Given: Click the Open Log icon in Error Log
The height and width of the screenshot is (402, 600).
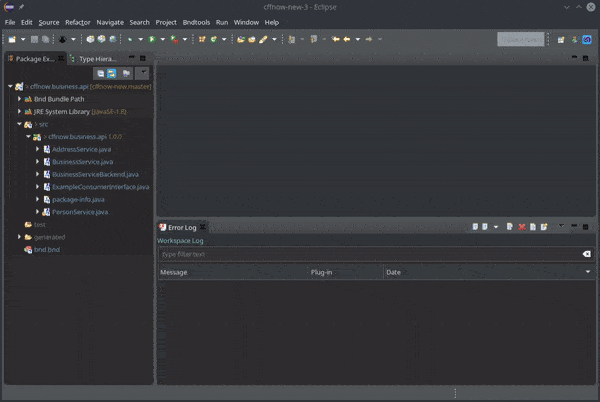Looking at the screenshot, I should pyautogui.click(x=533, y=227).
